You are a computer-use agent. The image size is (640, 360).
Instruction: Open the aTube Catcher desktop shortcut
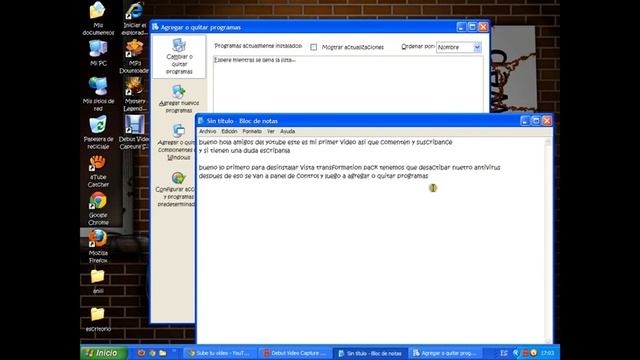point(98,171)
